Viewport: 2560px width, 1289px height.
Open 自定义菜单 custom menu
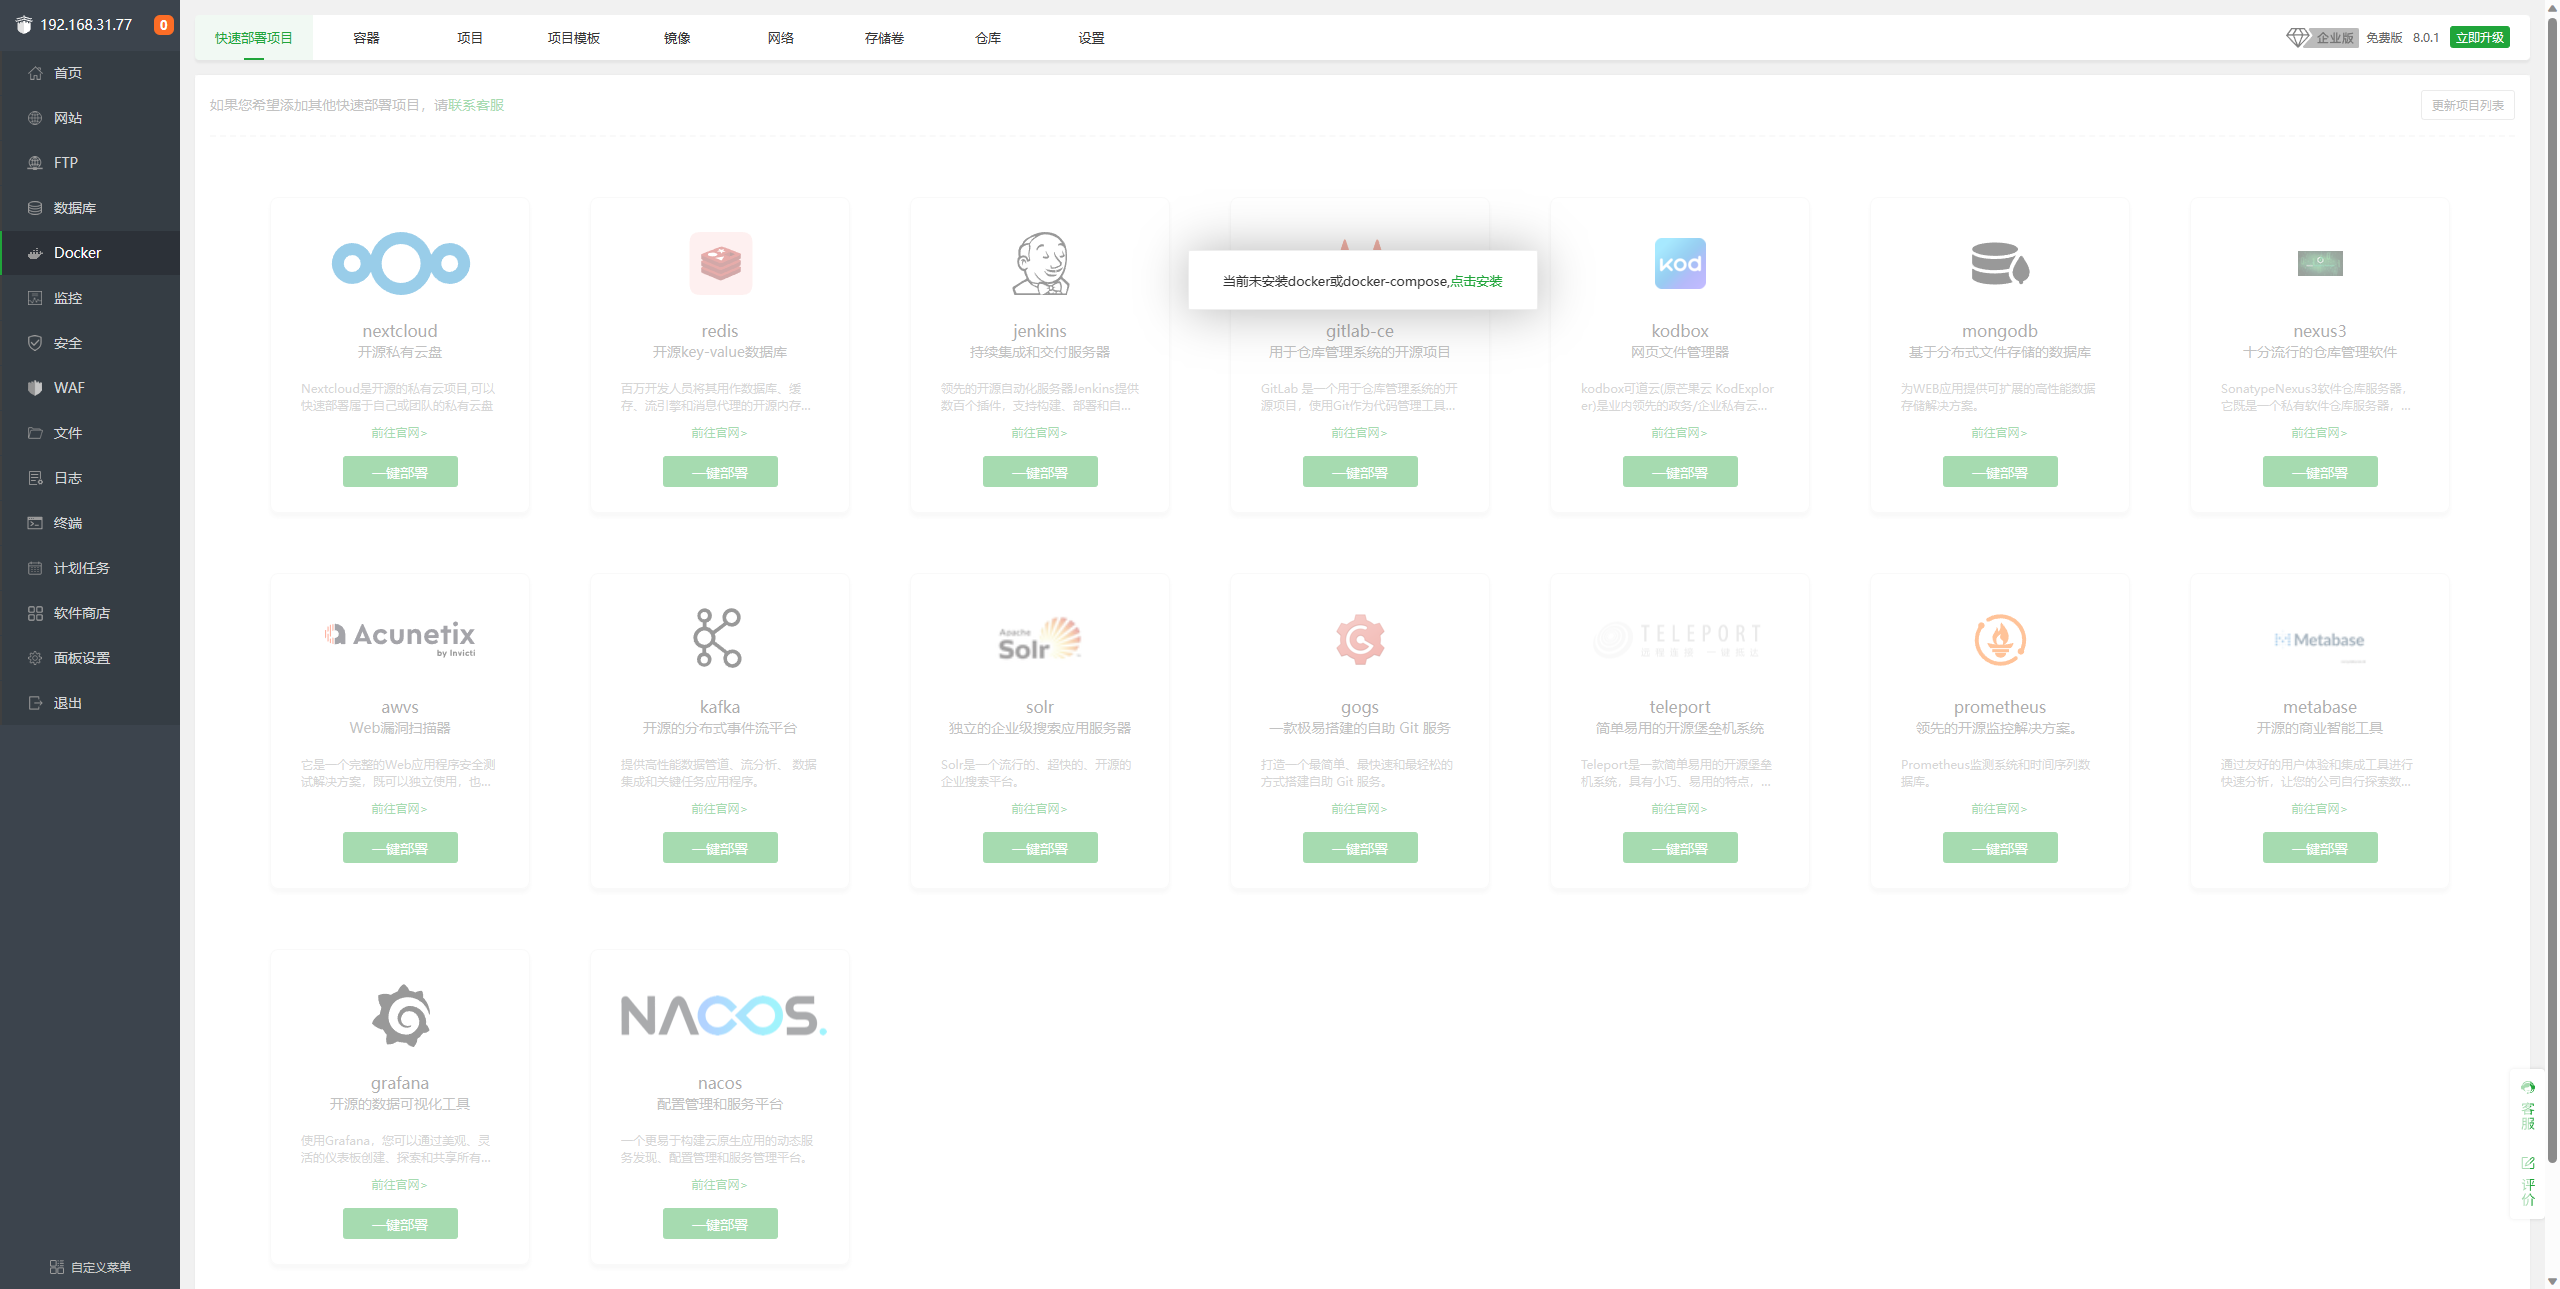90,1267
